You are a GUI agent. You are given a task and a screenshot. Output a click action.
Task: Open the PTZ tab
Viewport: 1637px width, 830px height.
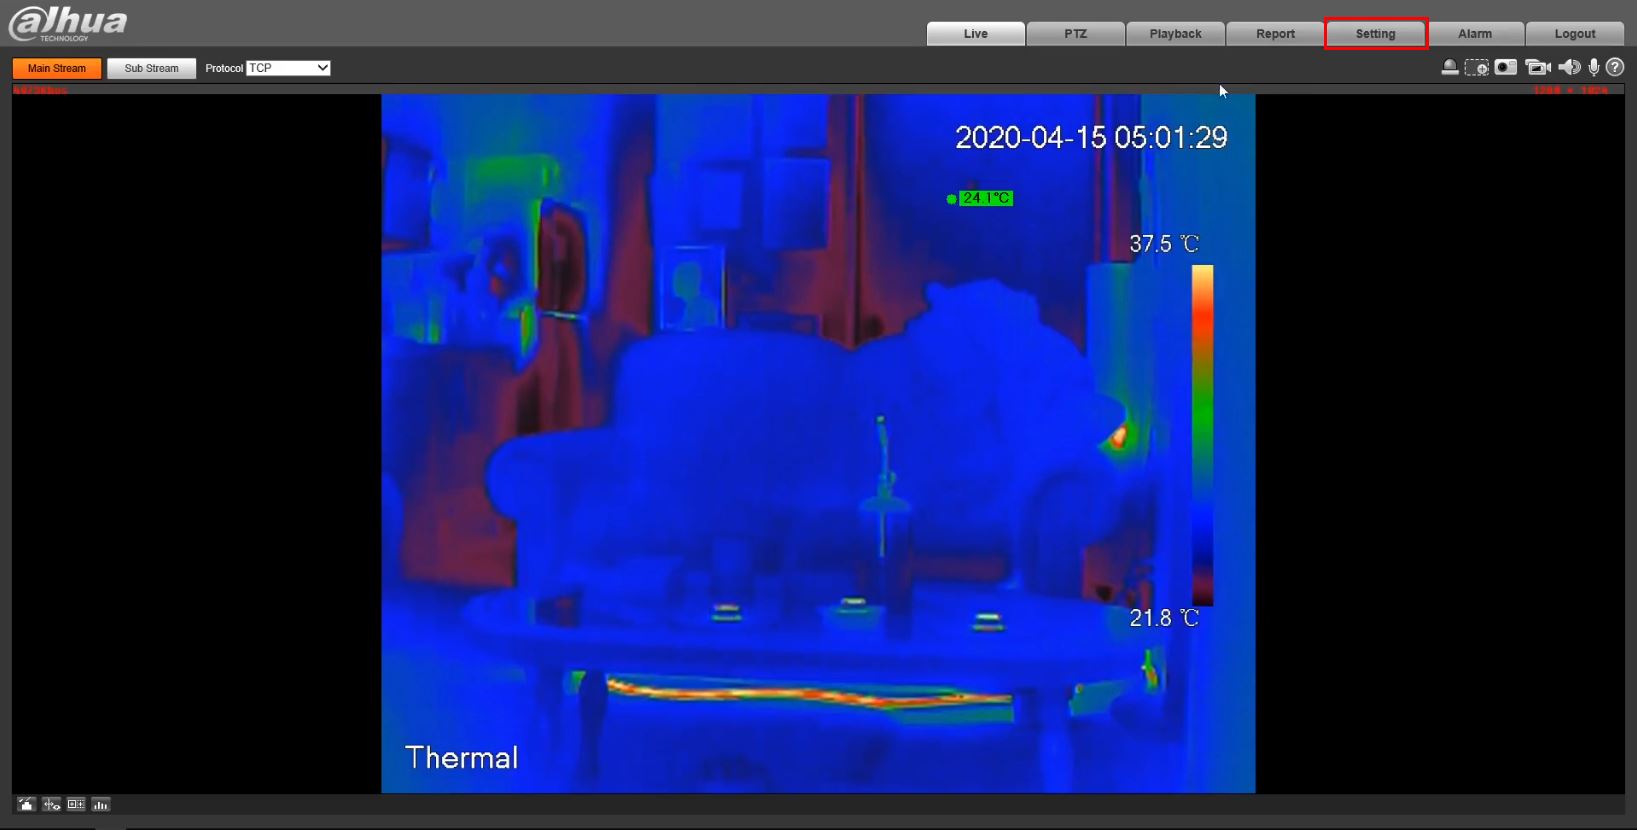1076,34
